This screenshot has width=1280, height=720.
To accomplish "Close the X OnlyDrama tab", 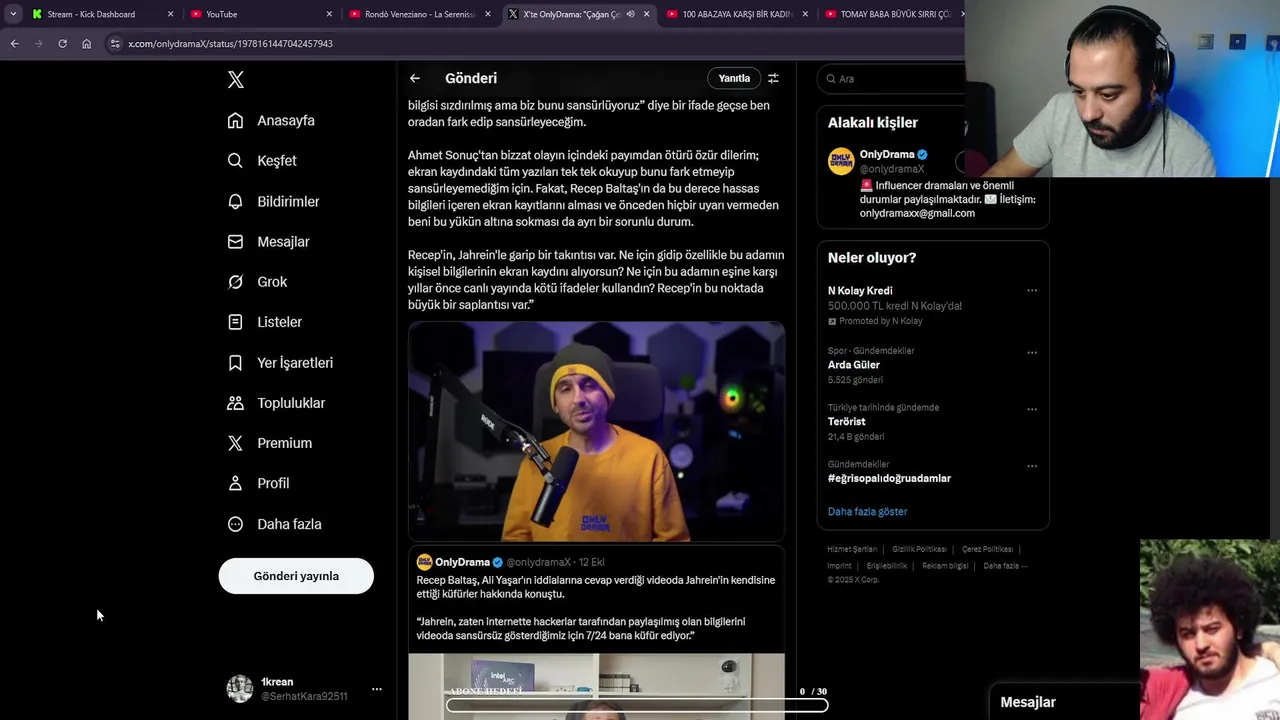I will (646, 14).
